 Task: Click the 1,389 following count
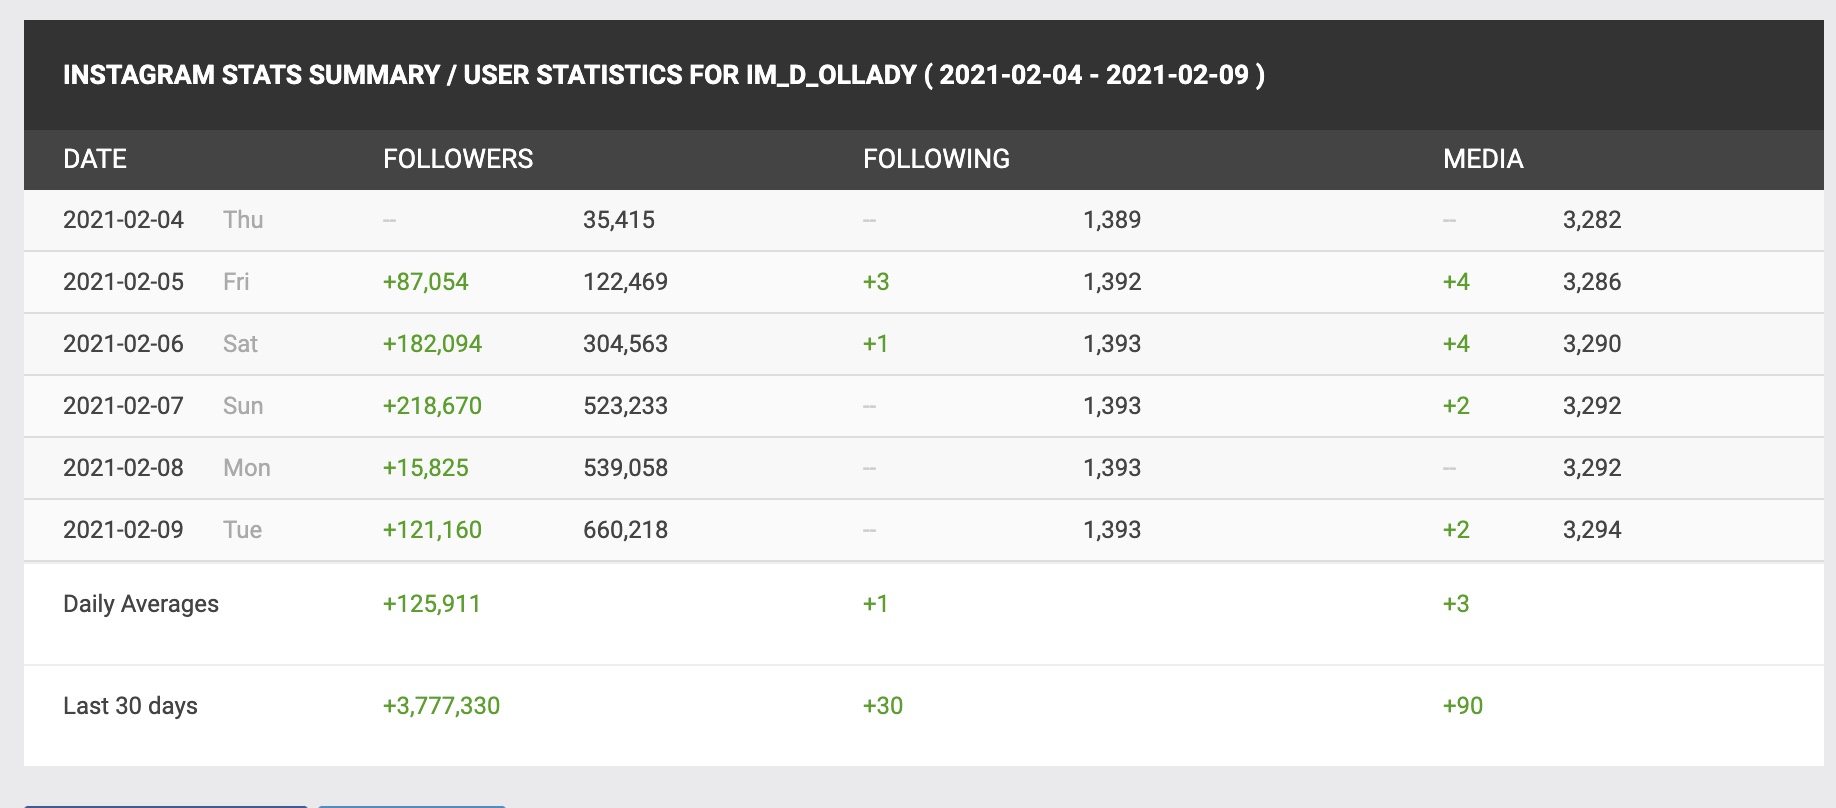coord(1112,220)
